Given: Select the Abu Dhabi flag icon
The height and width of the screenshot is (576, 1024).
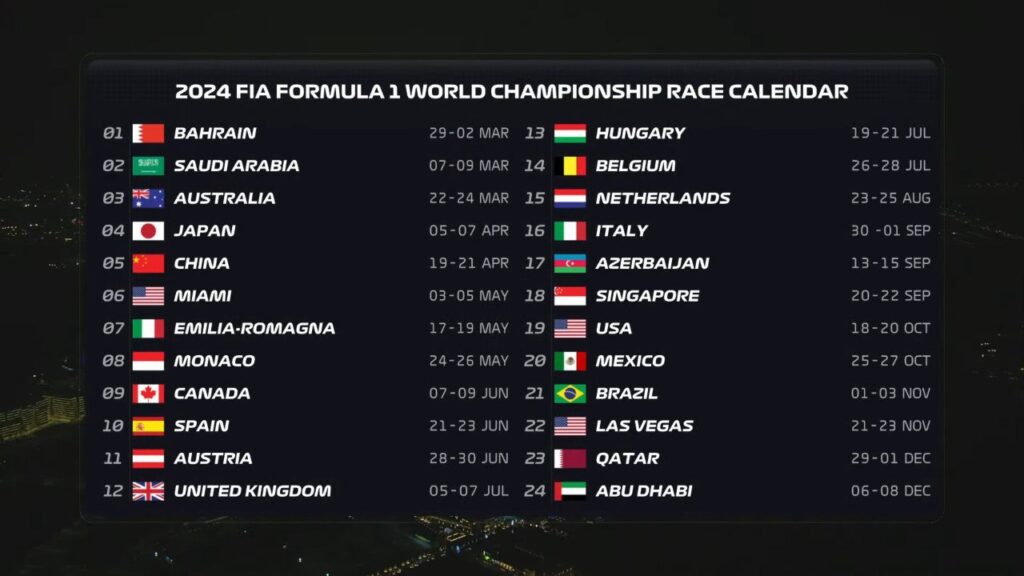Looking at the screenshot, I should (570, 491).
